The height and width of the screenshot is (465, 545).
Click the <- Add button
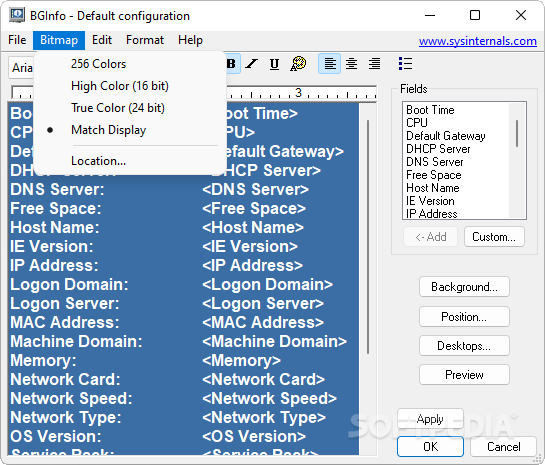pyautogui.click(x=430, y=237)
